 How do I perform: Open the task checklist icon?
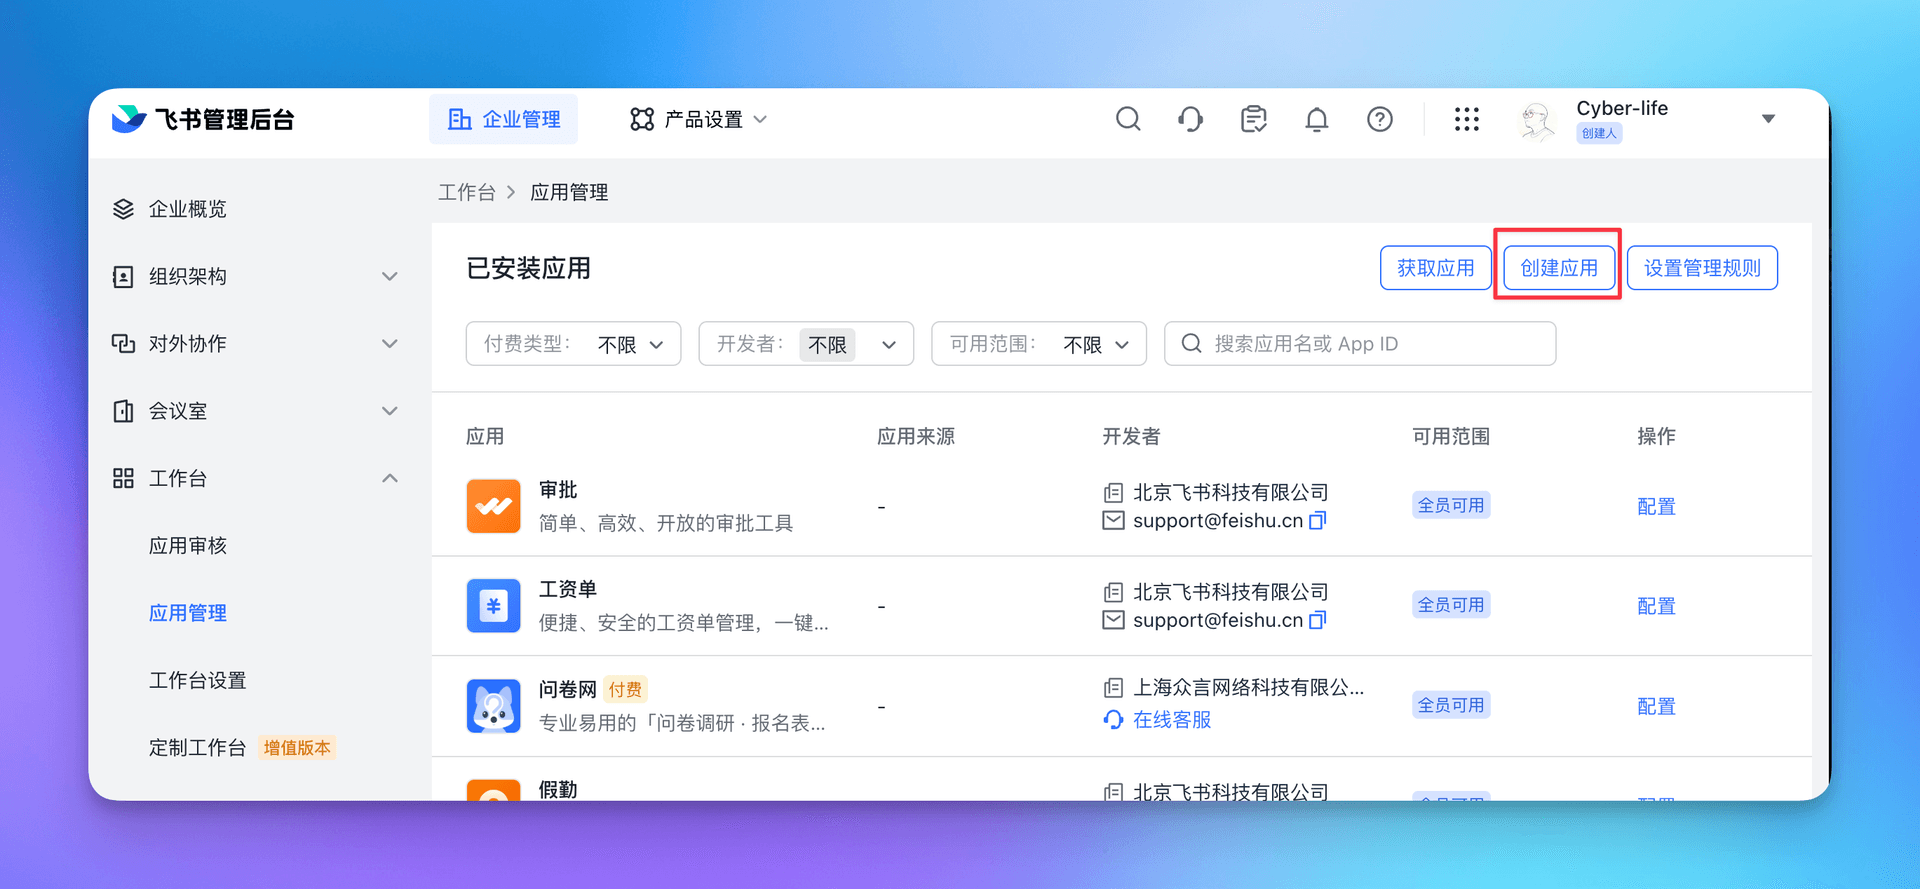pyautogui.click(x=1253, y=119)
